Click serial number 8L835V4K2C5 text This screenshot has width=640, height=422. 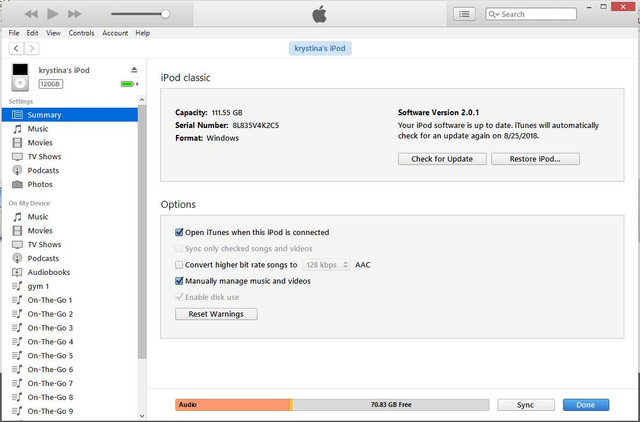pos(256,125)
